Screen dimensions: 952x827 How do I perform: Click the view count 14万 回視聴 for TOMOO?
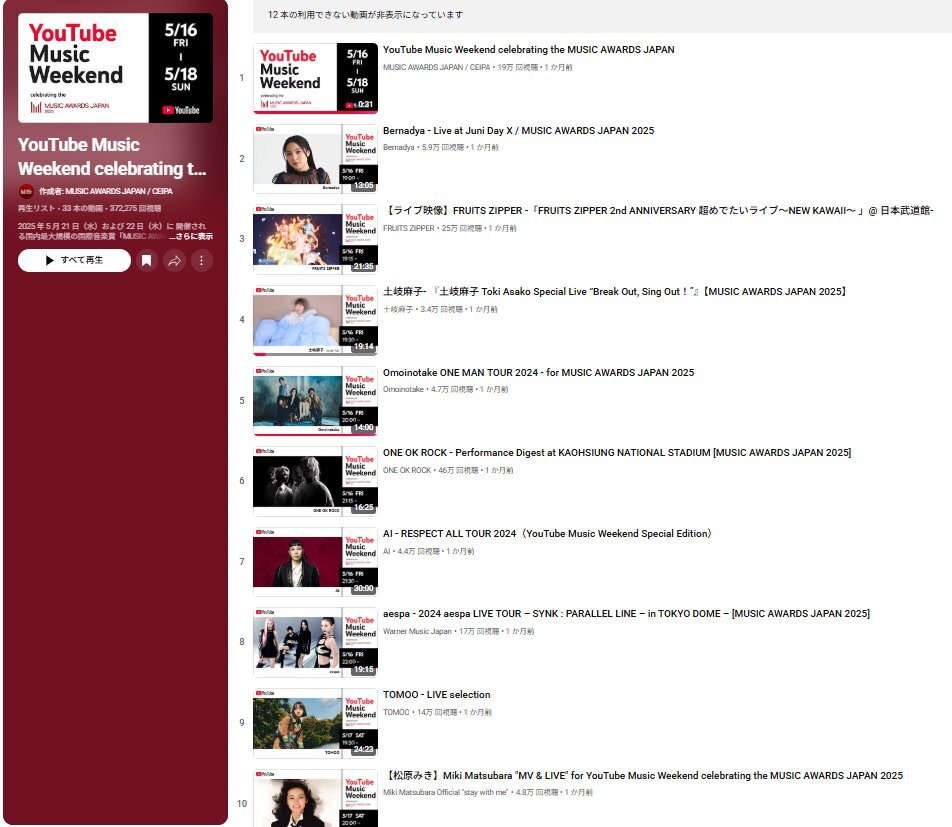pyautogui.click(x=437, y=712)
